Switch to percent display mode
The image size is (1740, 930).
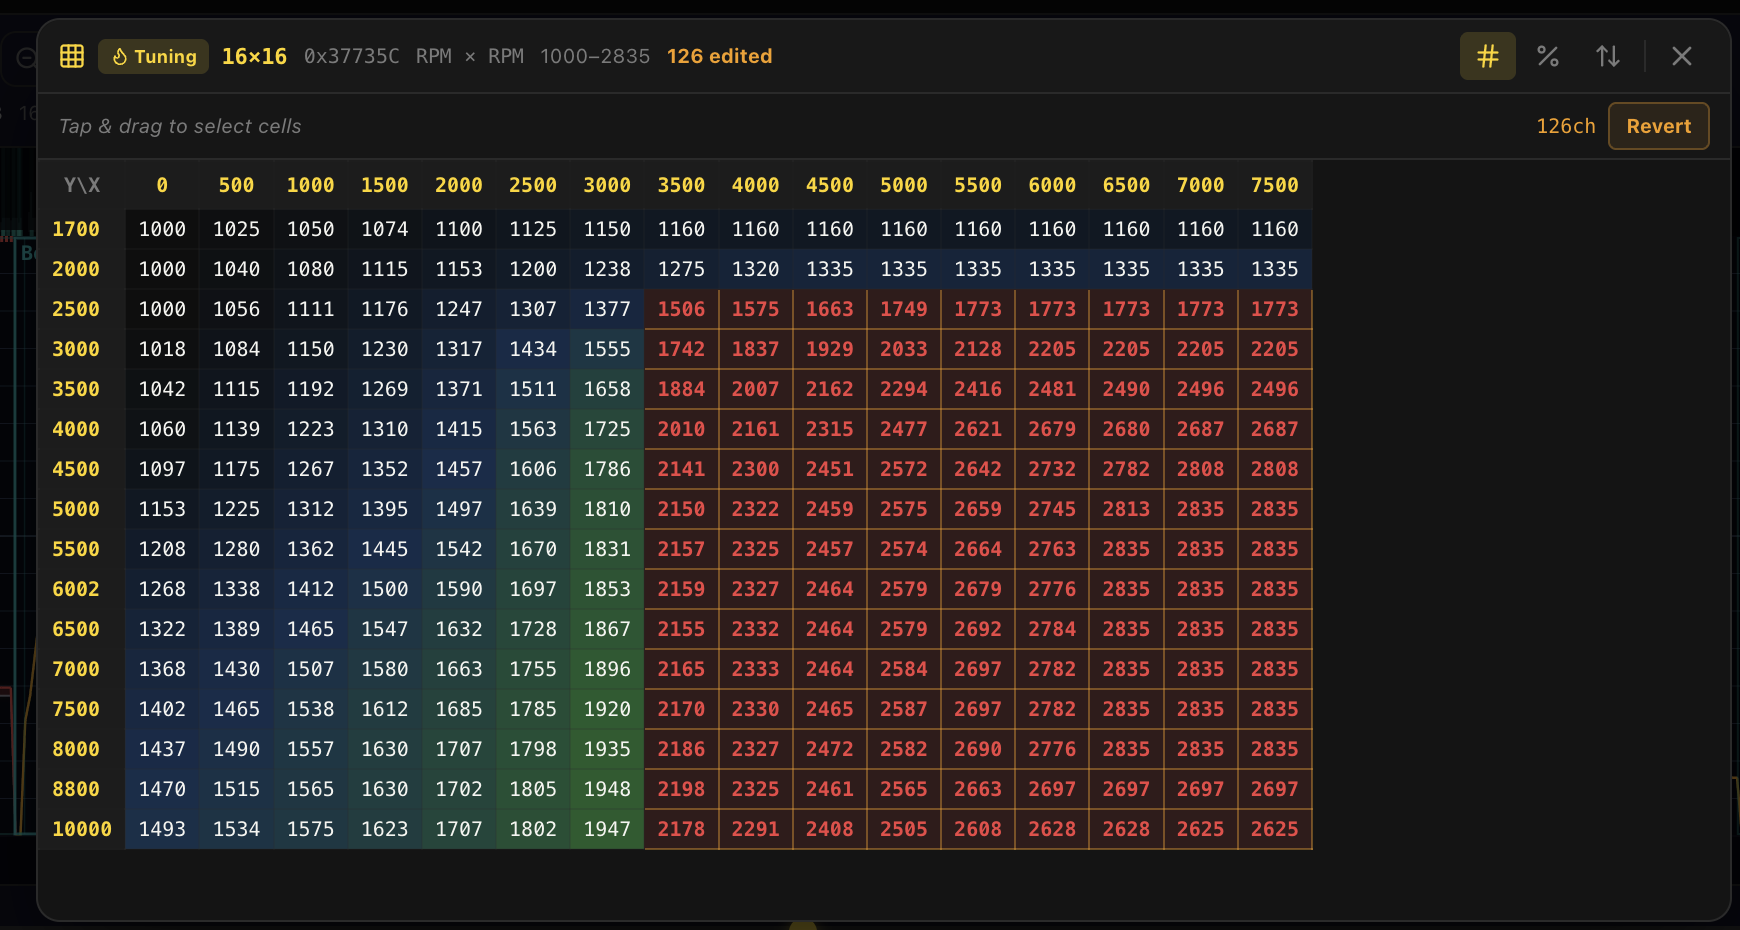pyautogui.click(x=1548, y=56)
